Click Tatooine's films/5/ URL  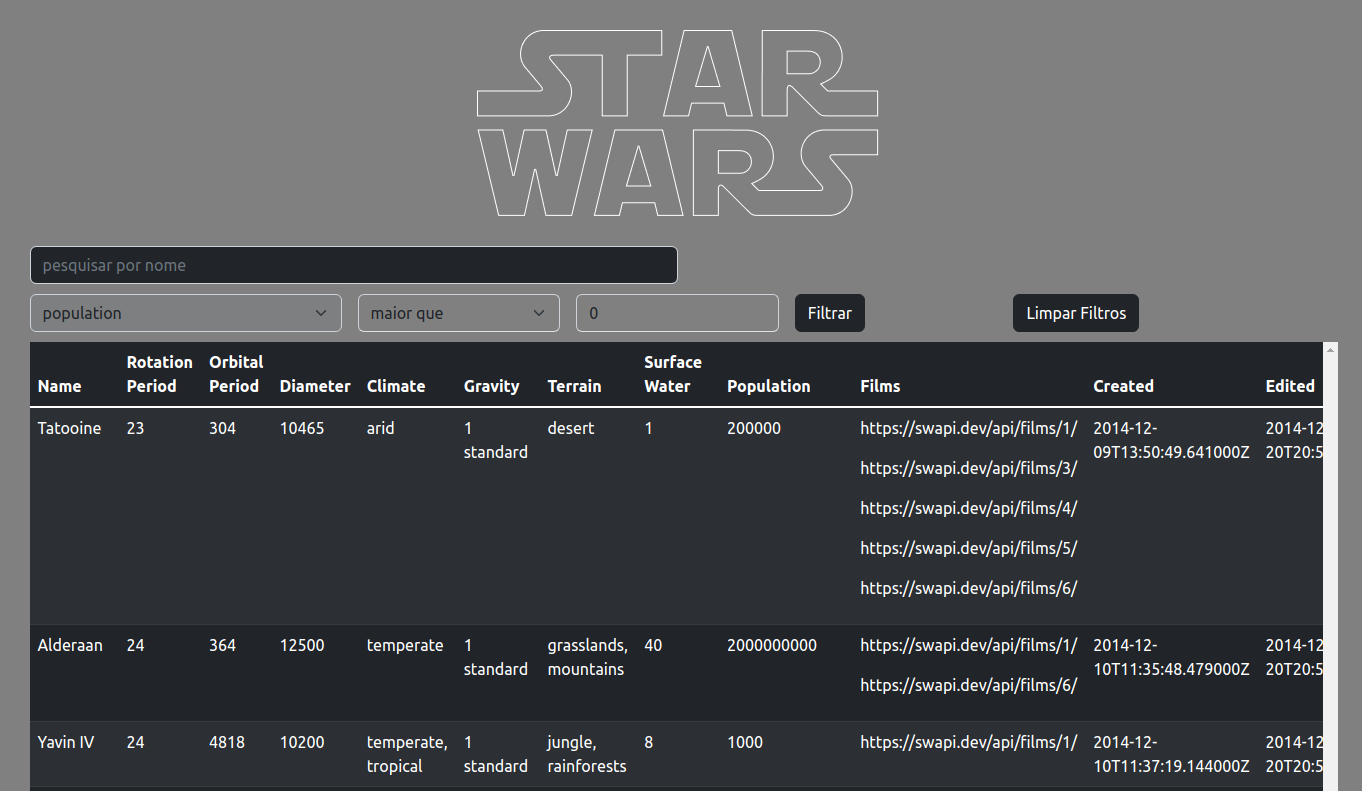coord(969,548)
